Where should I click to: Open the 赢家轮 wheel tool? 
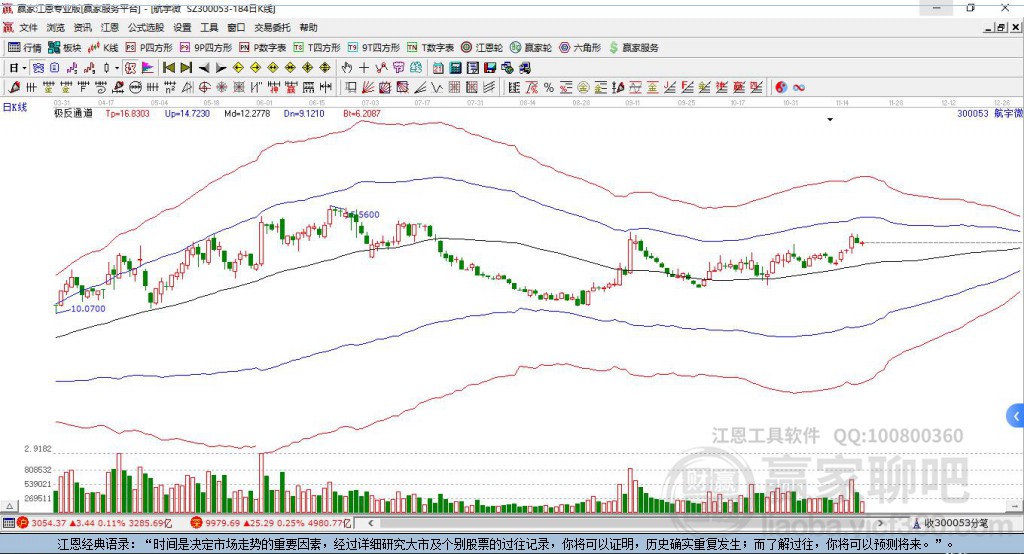coord(531,48)
